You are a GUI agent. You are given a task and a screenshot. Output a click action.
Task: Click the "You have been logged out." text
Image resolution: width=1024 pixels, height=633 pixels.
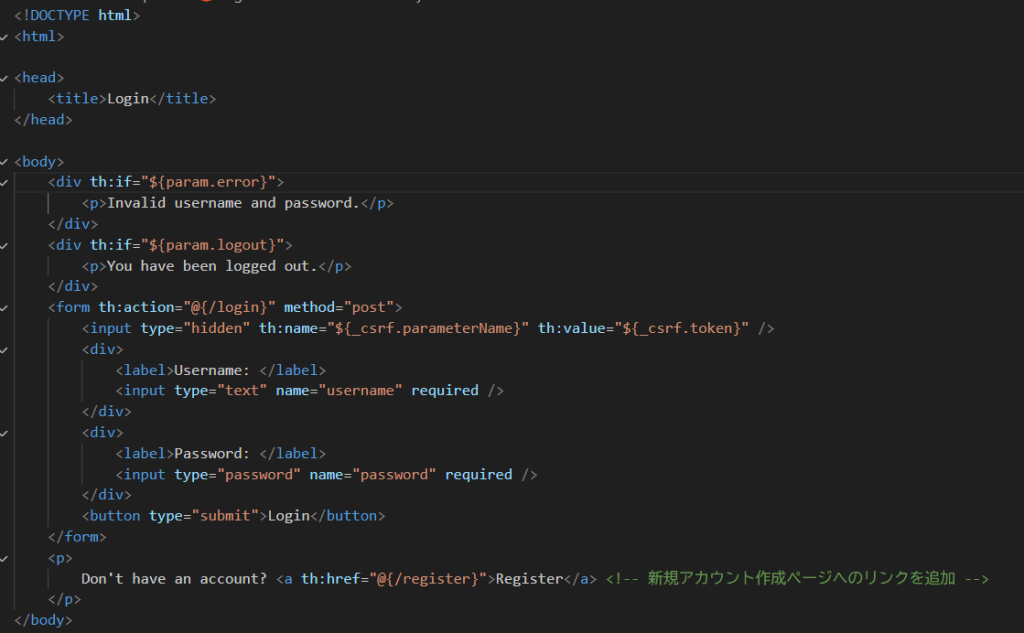click(219, 266)
